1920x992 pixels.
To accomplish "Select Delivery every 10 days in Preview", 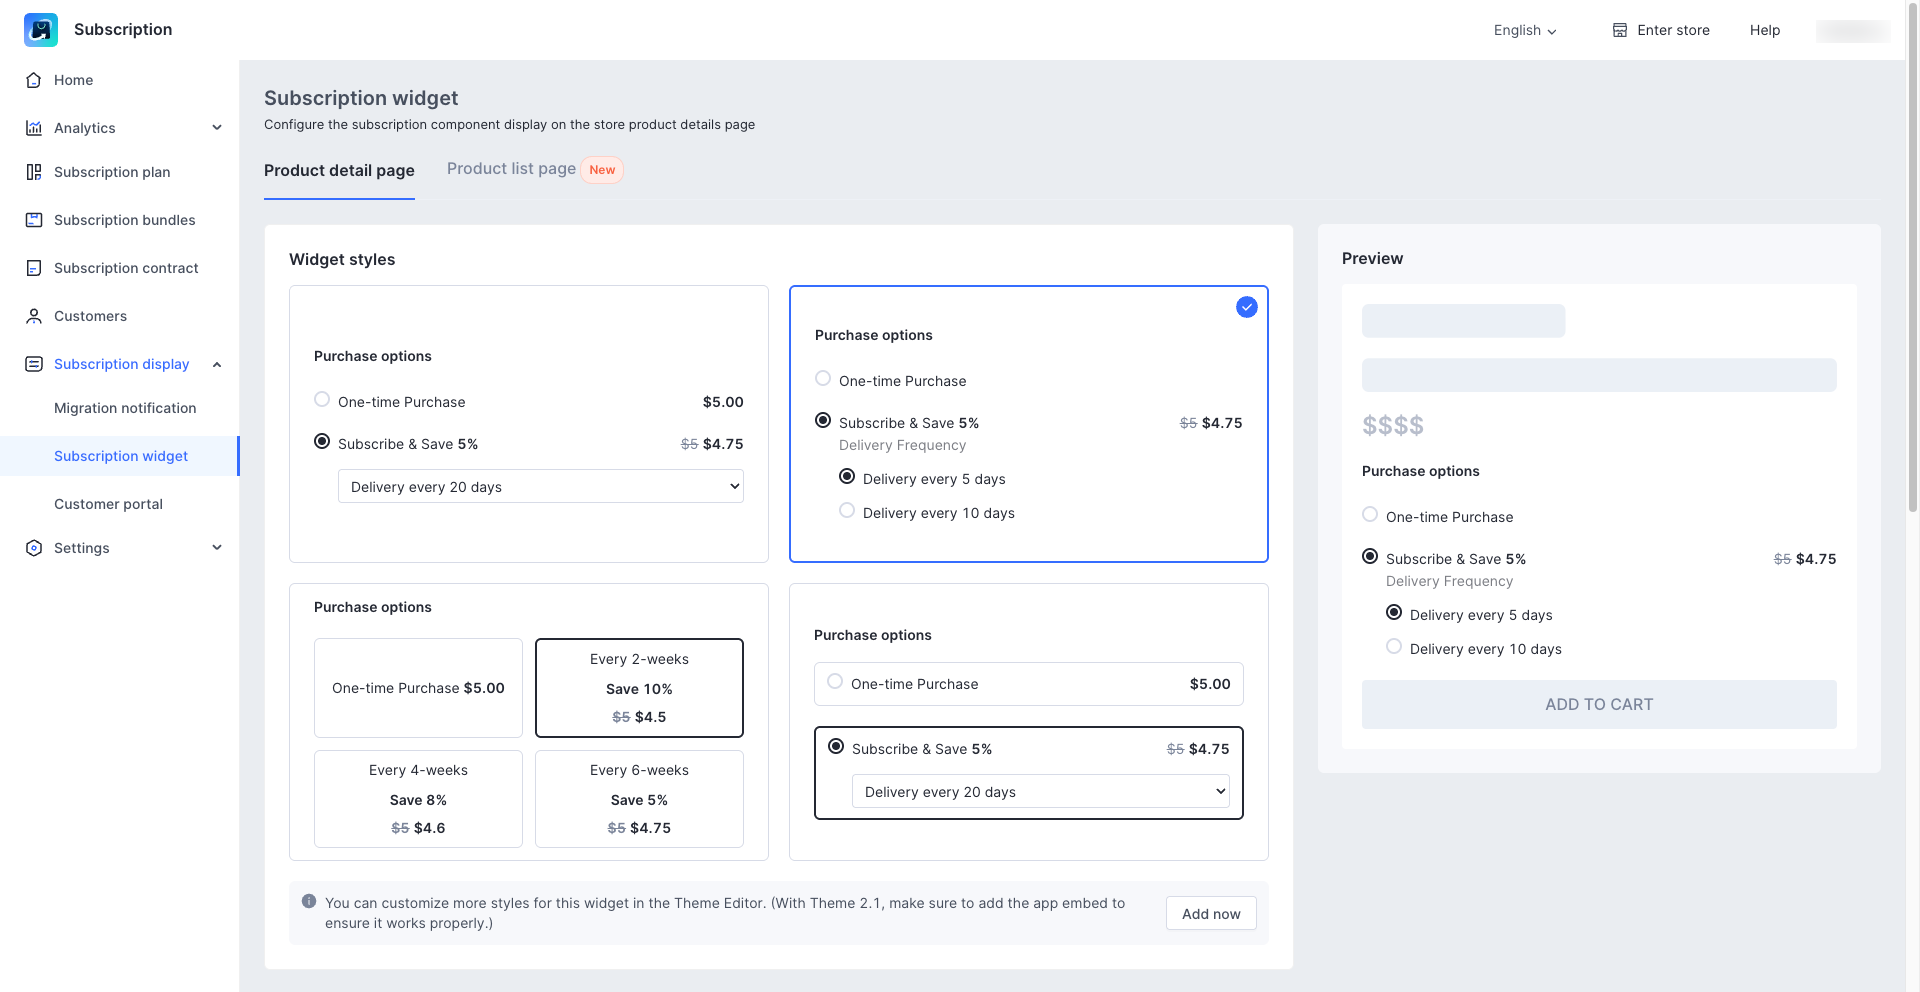I will point(1394,647).
